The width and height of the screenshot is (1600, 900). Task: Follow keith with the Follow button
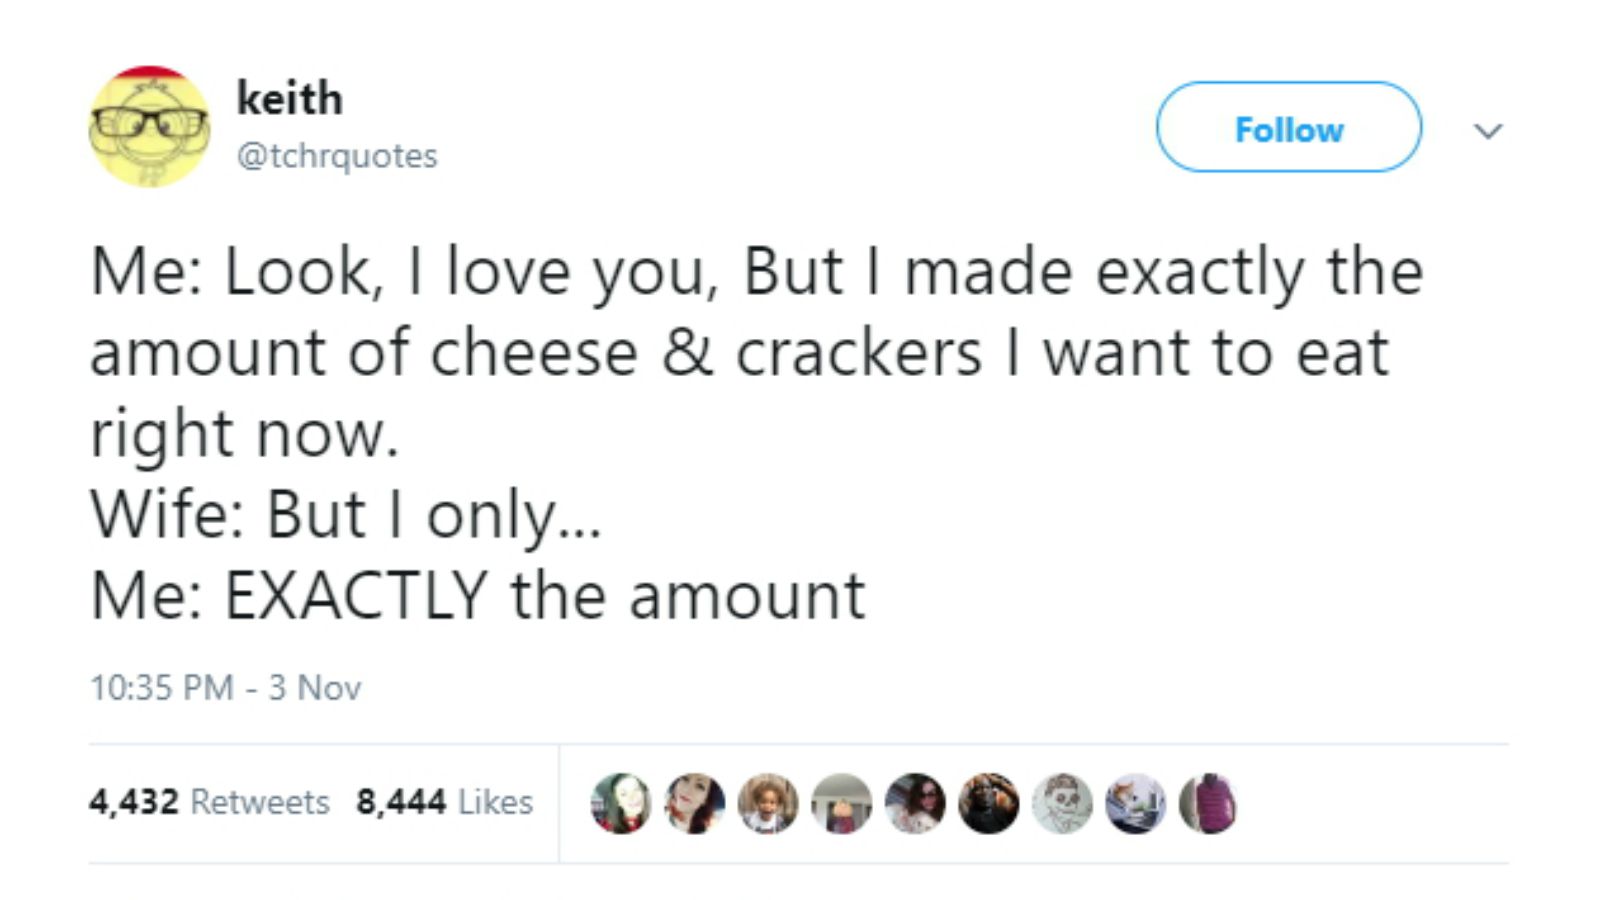(x=1288, y=128)
